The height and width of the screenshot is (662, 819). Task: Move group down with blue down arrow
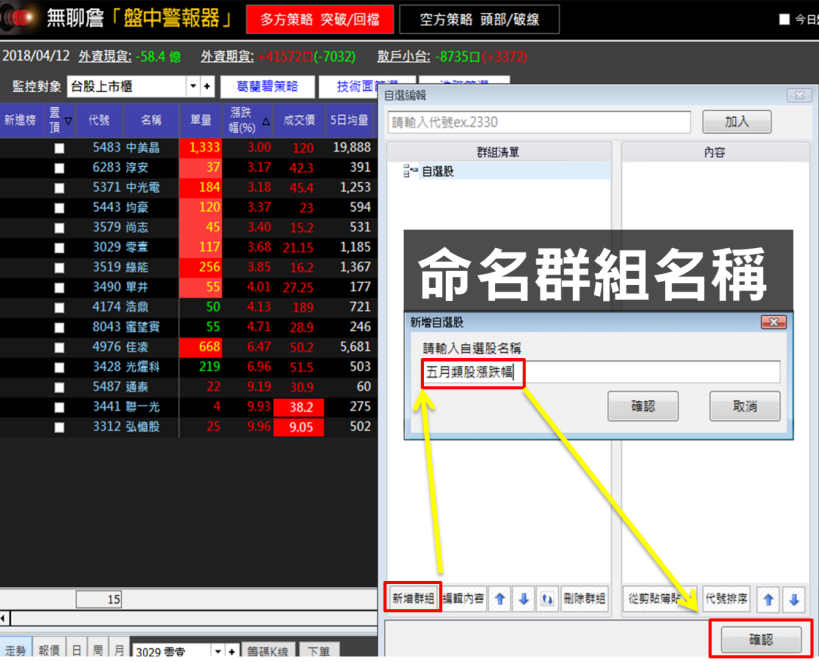(x=524, y=599)
